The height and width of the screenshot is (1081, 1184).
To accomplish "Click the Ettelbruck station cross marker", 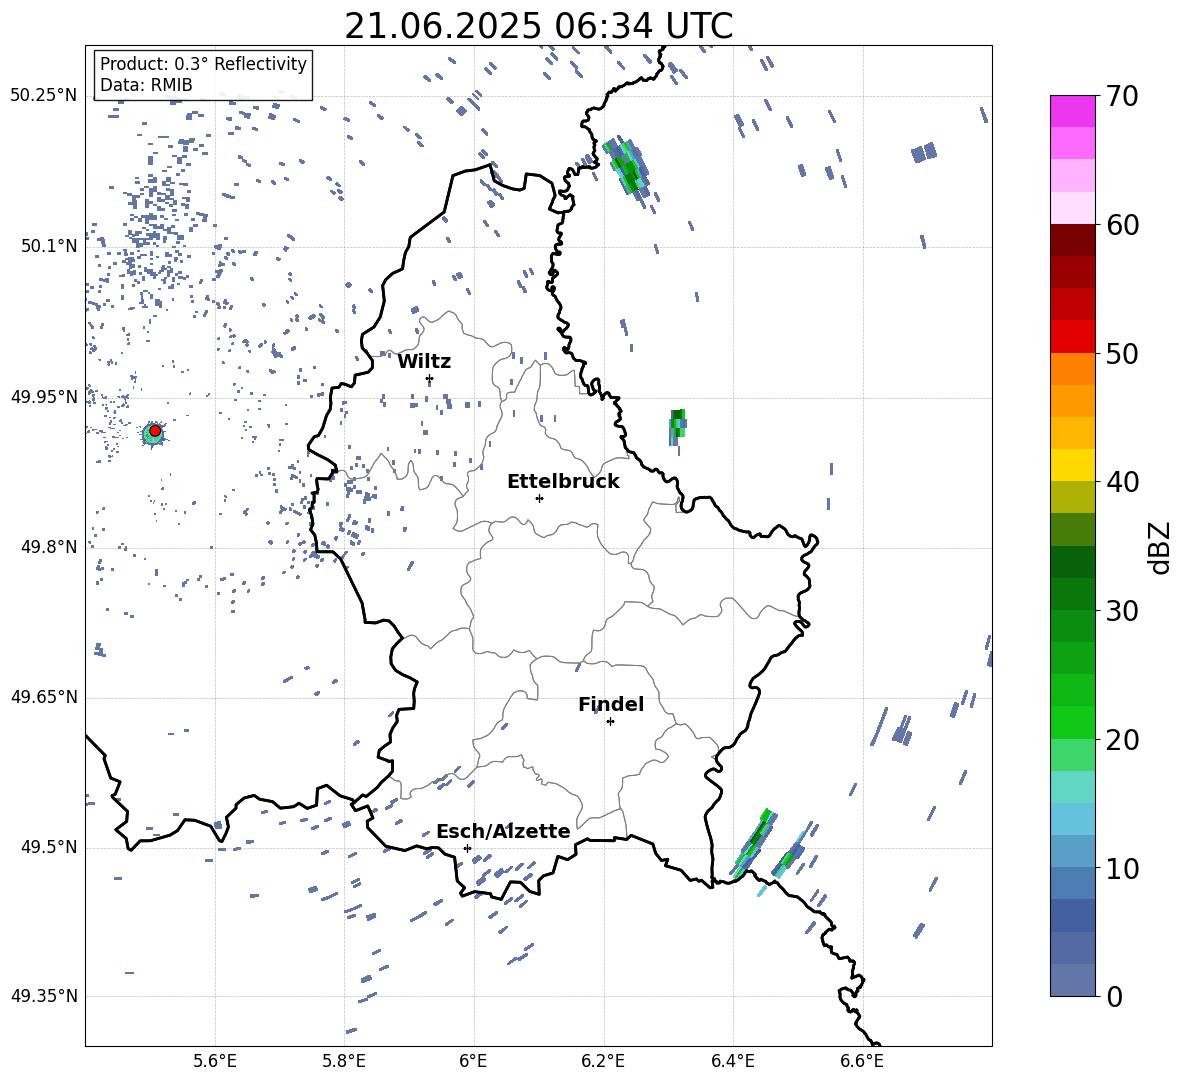I will coord(539,498).
